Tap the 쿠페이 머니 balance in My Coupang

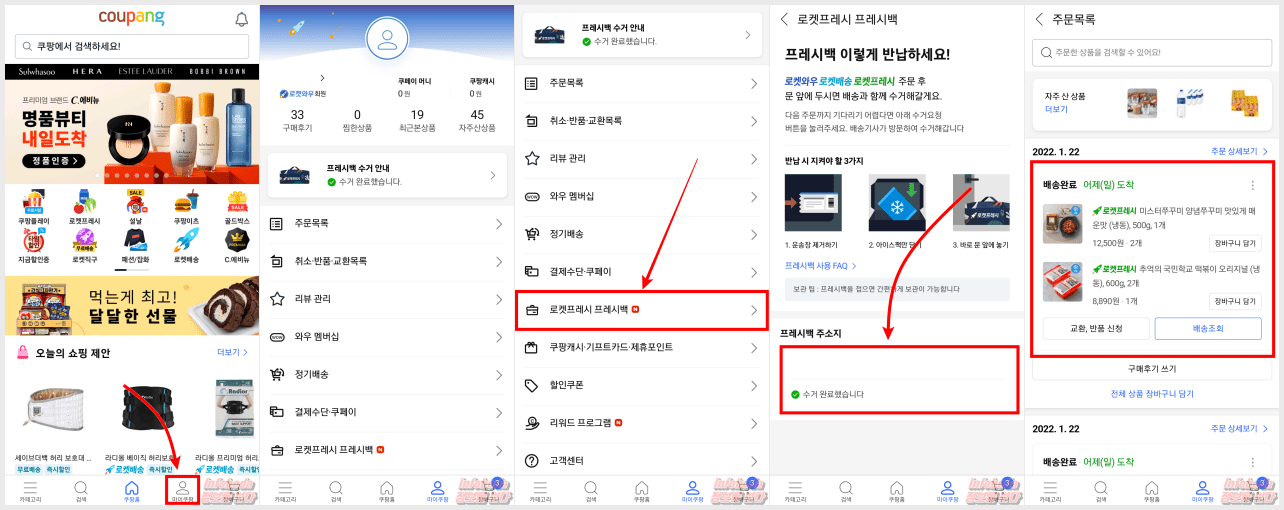pyautogui.click(x=417, y=86)
